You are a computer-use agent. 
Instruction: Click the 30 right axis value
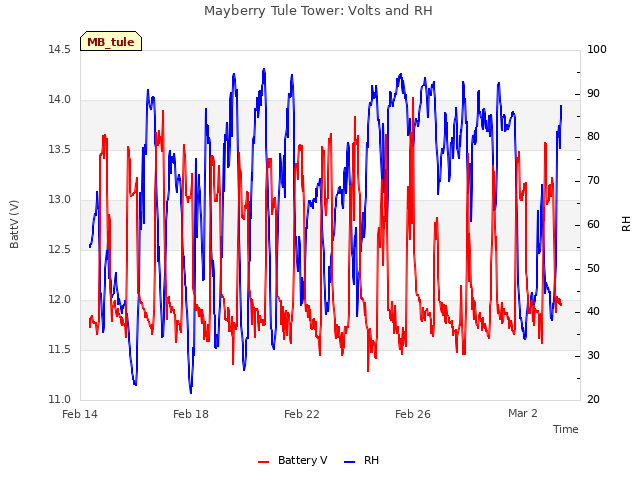point(593,356)
